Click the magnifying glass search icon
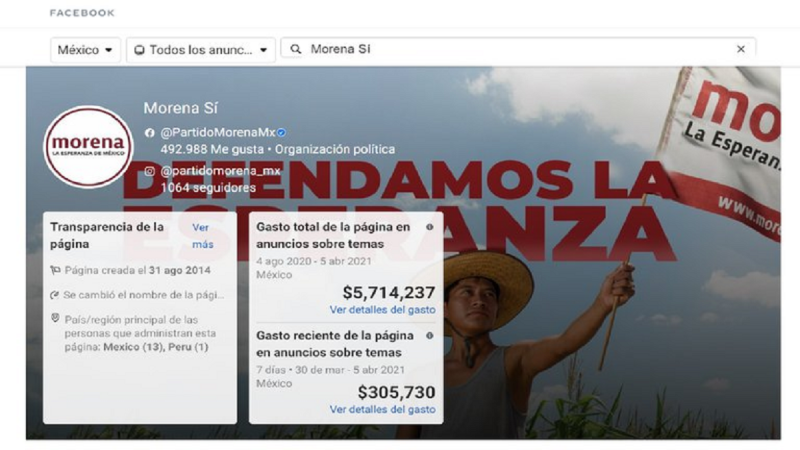 click(x=295, y=49)
